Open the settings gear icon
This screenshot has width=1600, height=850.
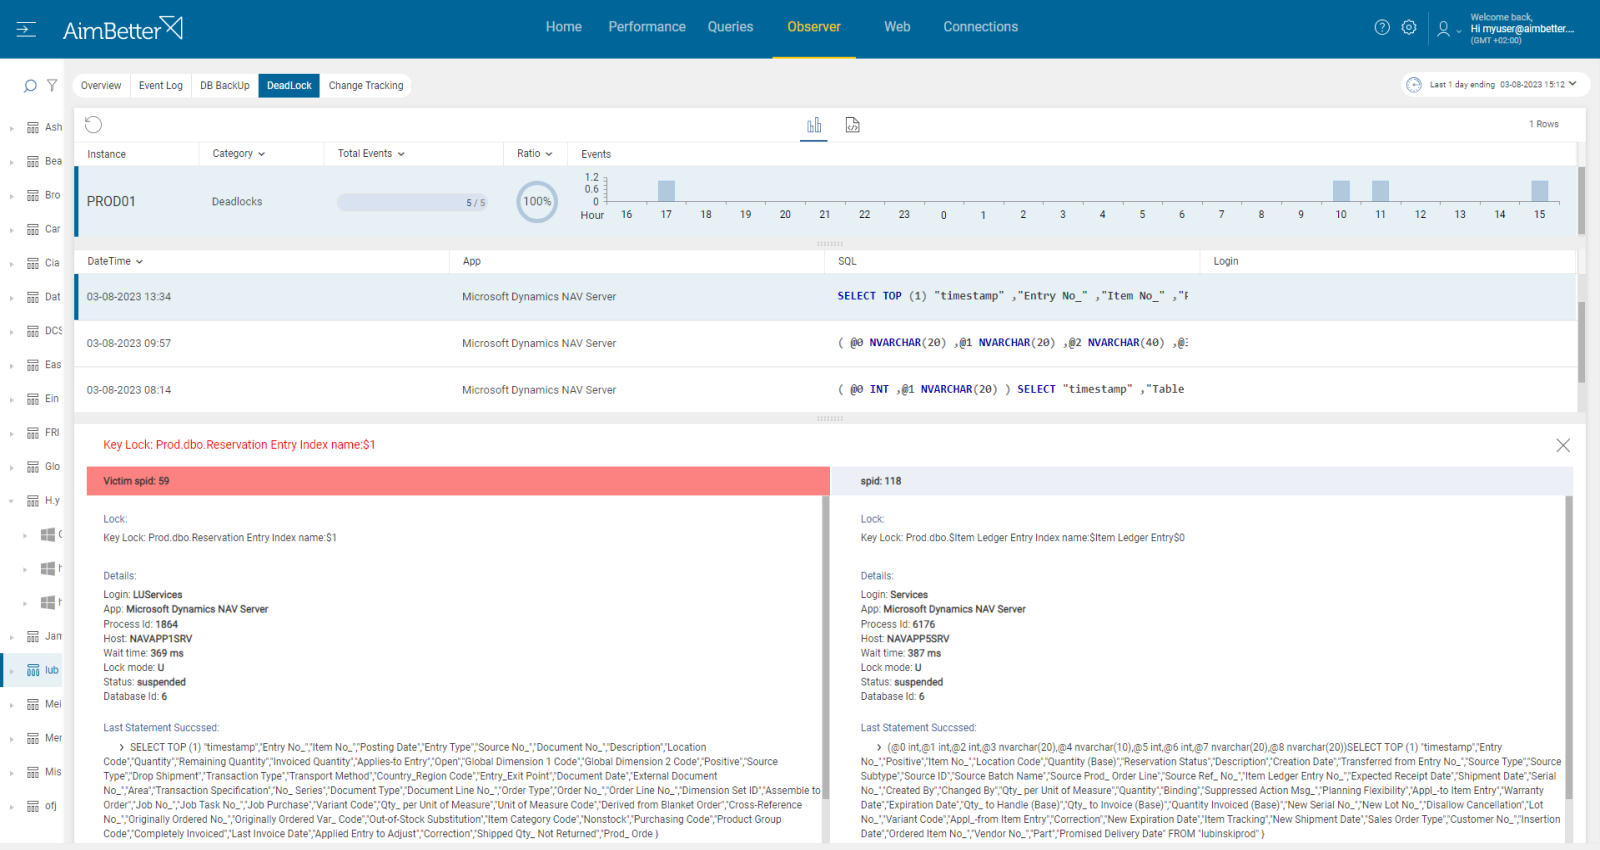click(x=1409, y=28)
